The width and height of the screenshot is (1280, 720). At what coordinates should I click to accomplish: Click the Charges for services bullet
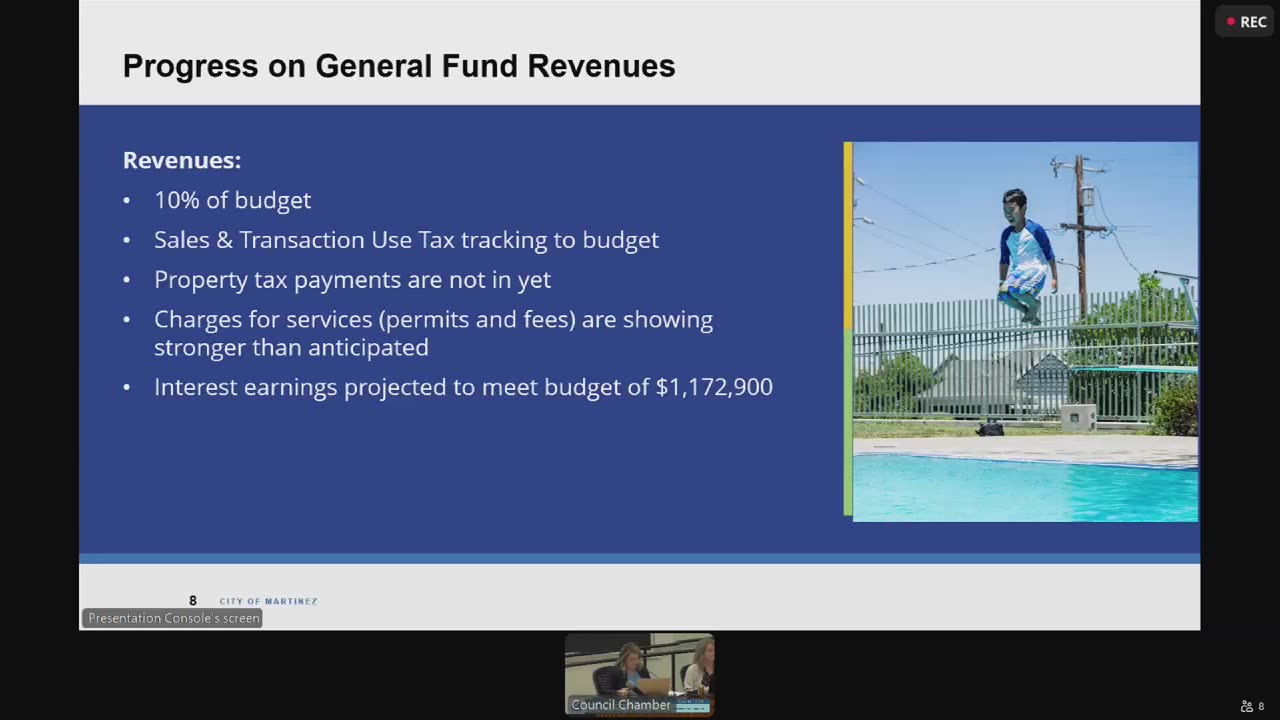tap(433, 333)
